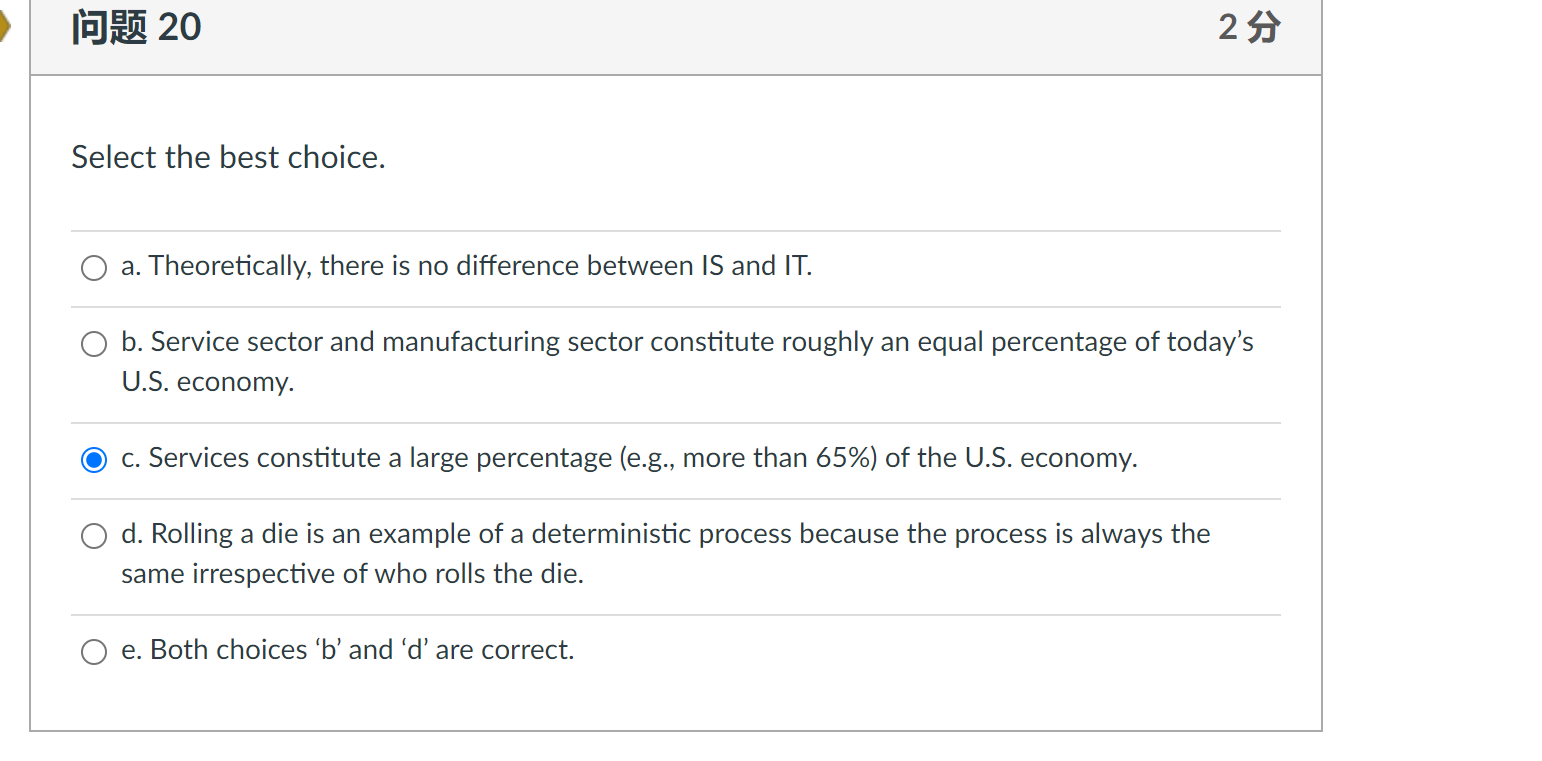Image resolution: width=1542 pixels, height=761 pixels.
Task: Select radio button for option d
Action: click(x=93, y=535)
